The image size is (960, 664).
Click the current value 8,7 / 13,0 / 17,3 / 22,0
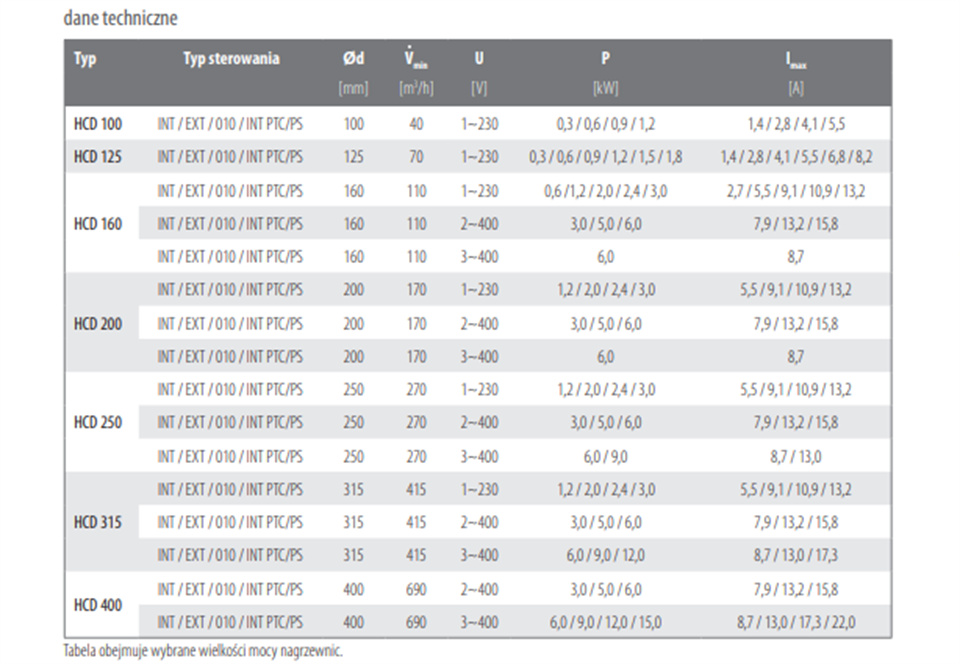796,622
